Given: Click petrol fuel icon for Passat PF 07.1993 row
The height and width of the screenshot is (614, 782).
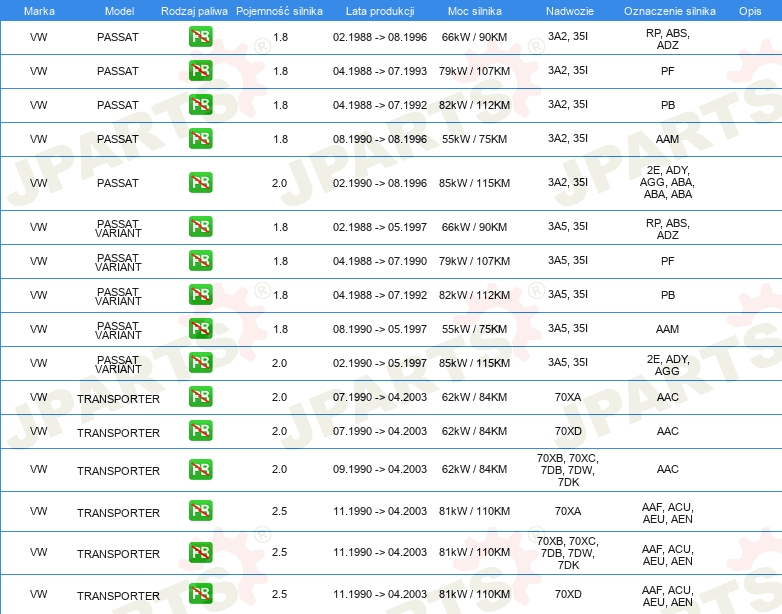Looking at the screenshot, I should point(200,71).
